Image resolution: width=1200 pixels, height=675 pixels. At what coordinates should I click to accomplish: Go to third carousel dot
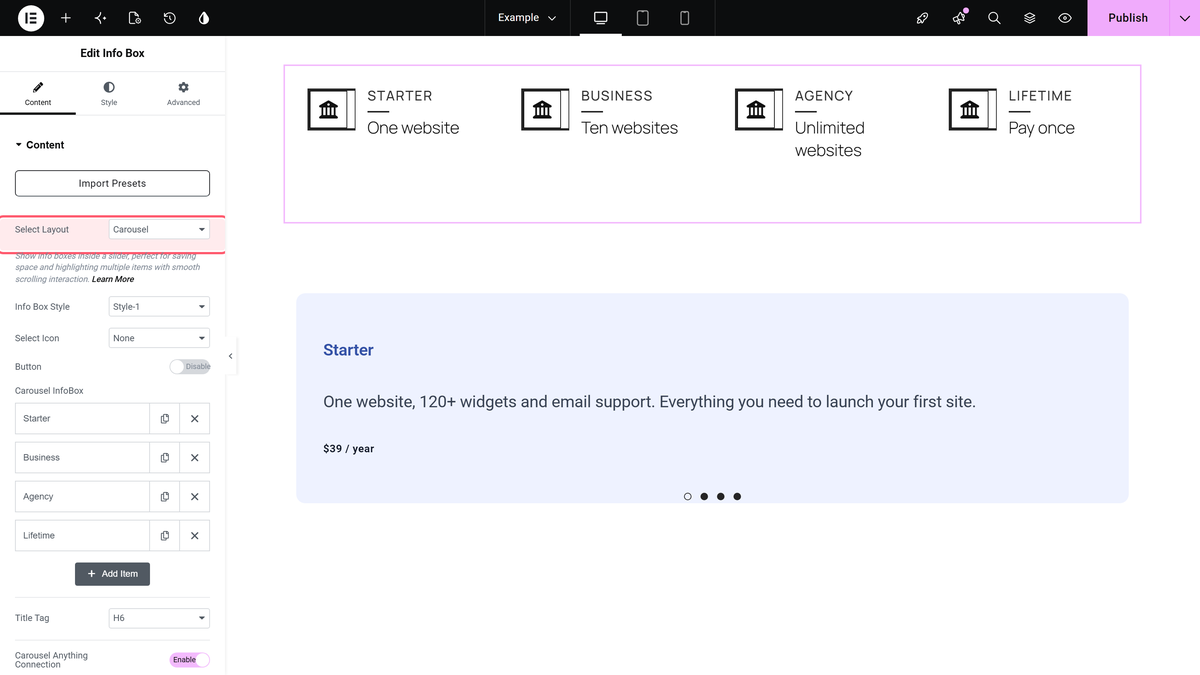tap(721, 496)
